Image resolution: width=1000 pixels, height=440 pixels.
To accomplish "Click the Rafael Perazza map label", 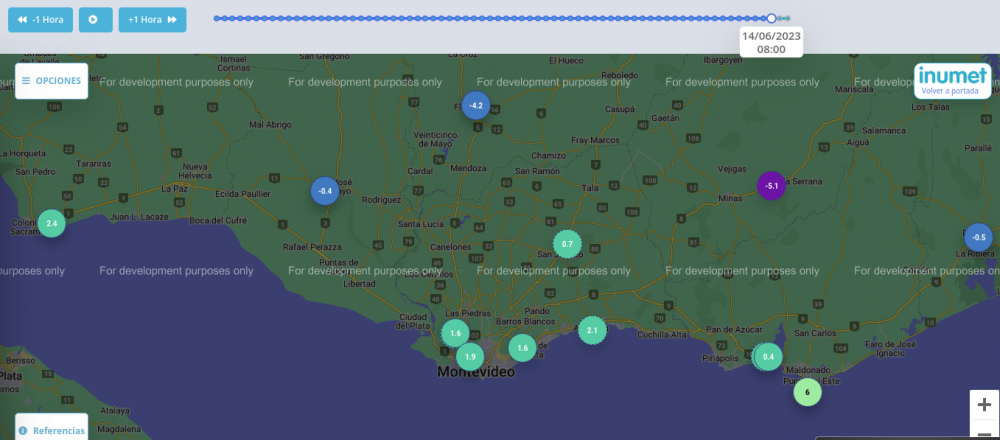I will [x=312, y=247].
